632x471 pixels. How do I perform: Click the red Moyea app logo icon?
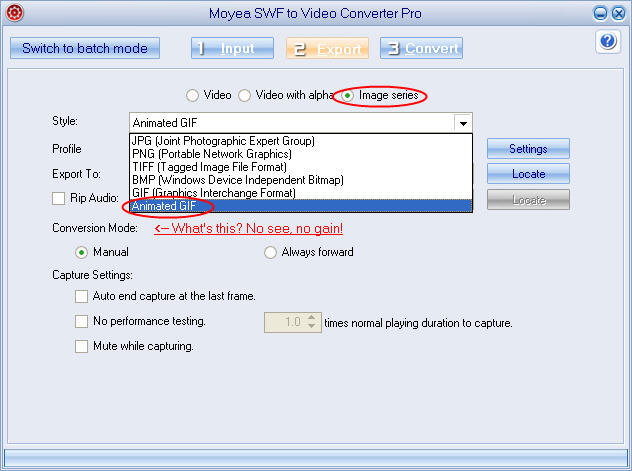(15, 12)
